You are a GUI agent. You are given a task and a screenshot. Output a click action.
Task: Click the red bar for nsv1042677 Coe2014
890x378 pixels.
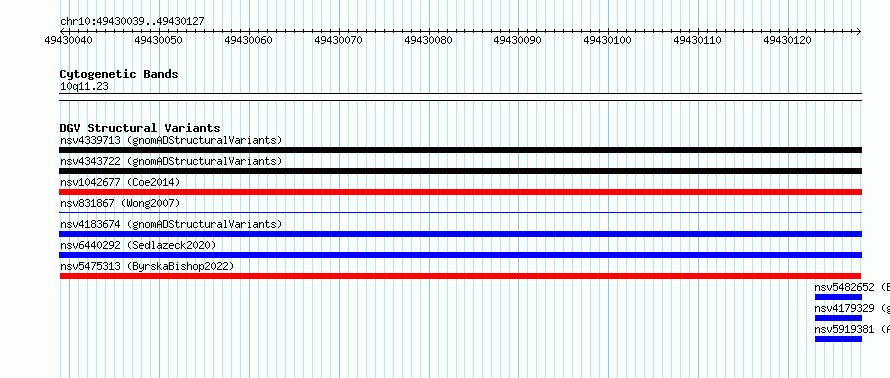click(x=460, y=192)
